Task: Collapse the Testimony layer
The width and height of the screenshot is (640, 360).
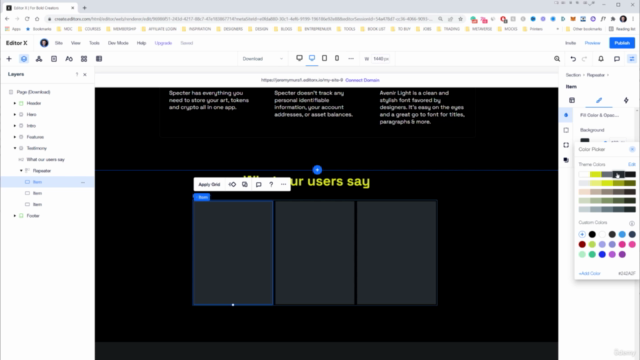Action: tap(15, 148)
